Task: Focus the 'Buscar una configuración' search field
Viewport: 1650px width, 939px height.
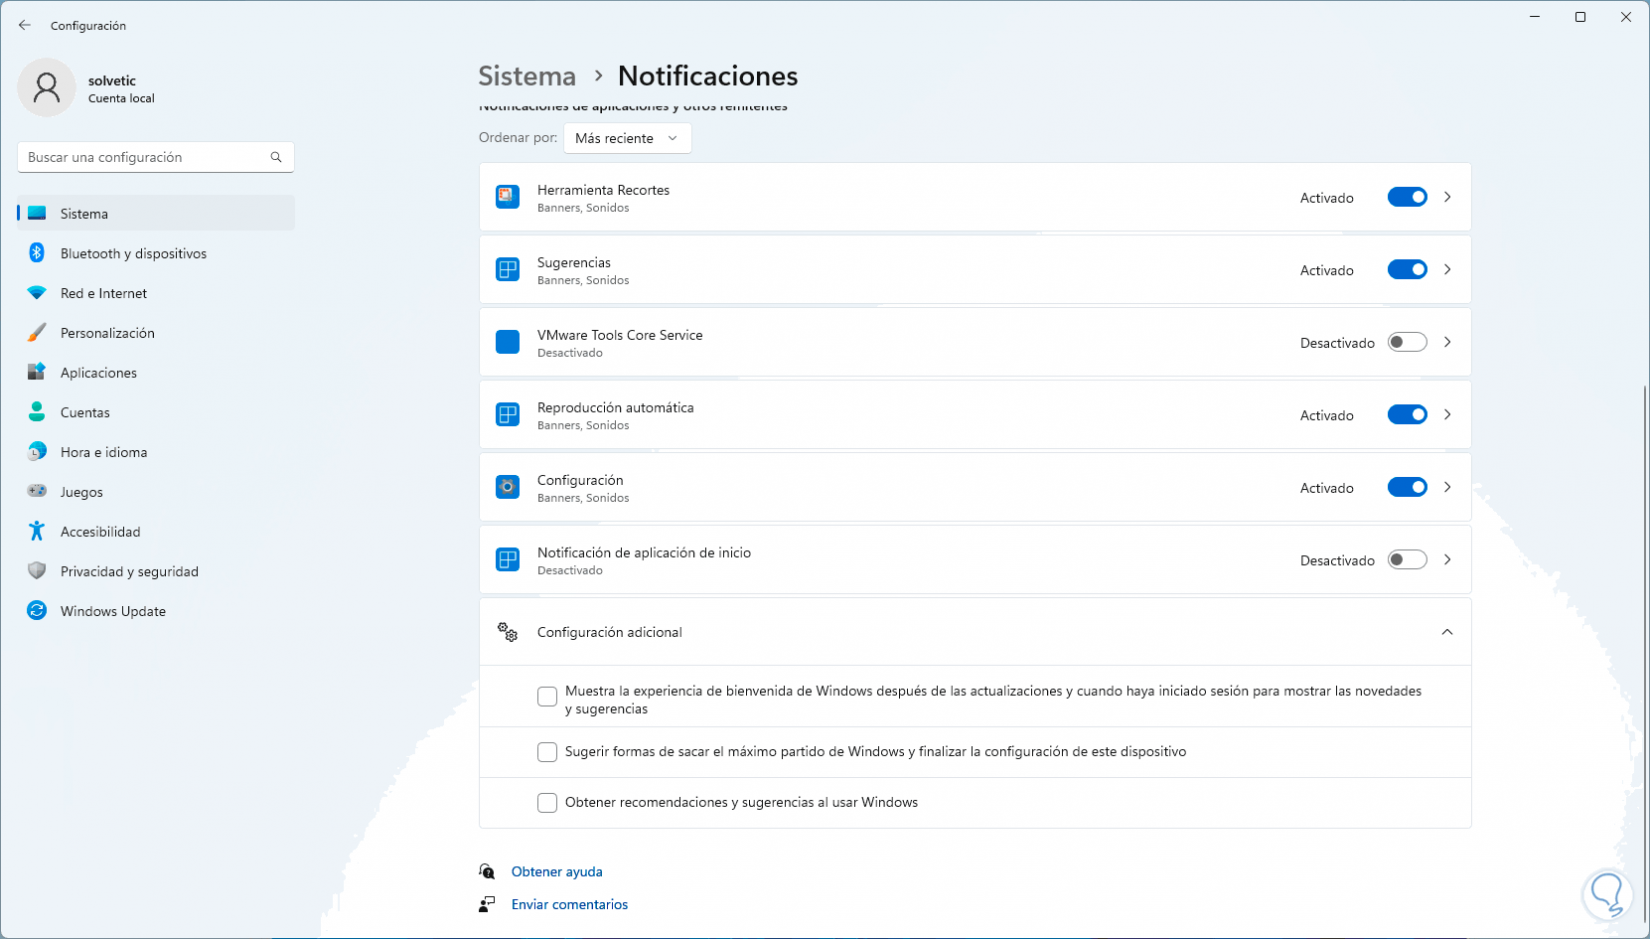Action: pos(145,157)
